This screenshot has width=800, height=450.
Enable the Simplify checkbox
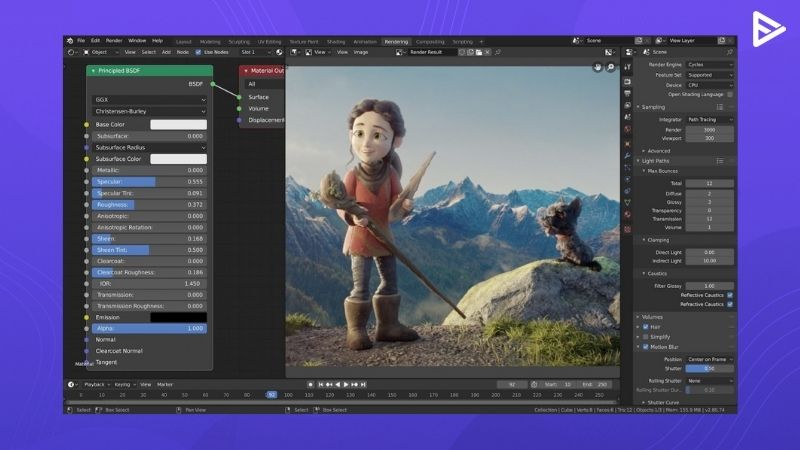(x=645, y=337)
